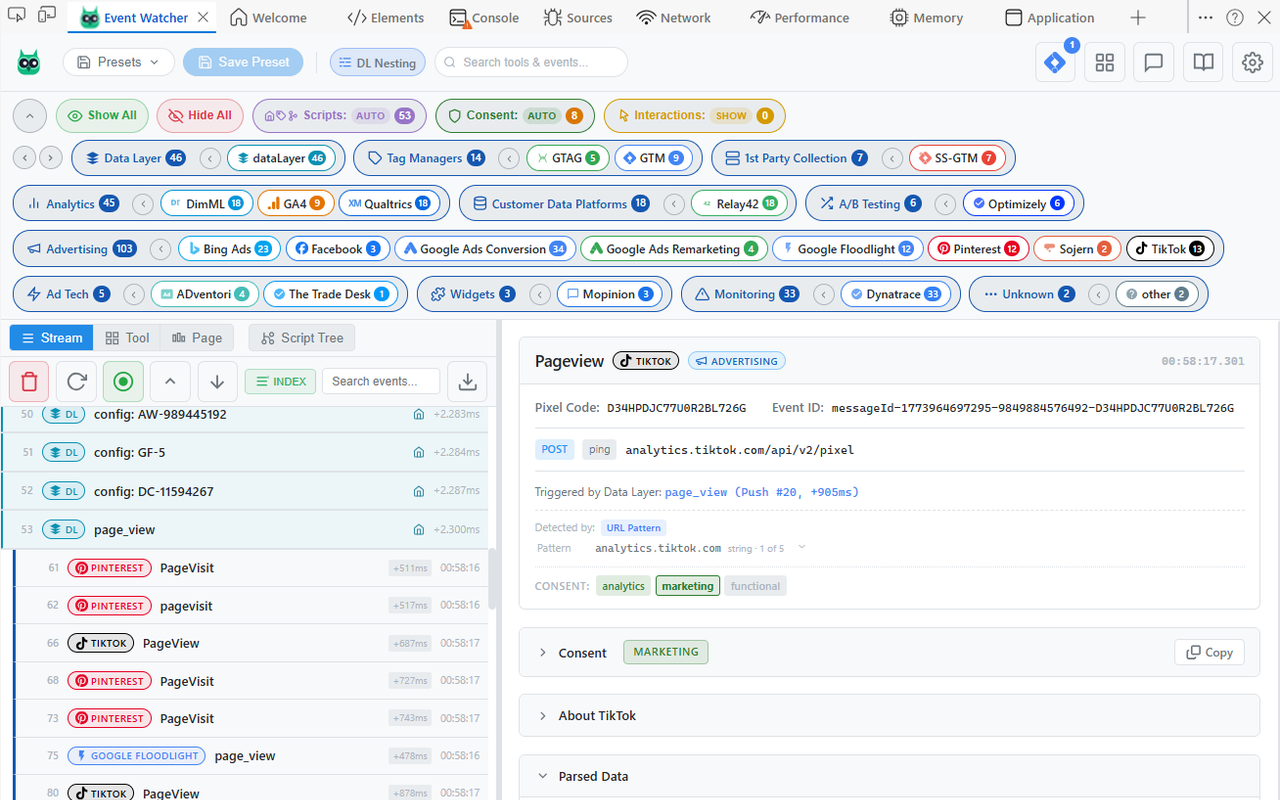The image size is (1280, 800).
Task: Click the up arrow navigation button
Action: (x=170, y=381)
